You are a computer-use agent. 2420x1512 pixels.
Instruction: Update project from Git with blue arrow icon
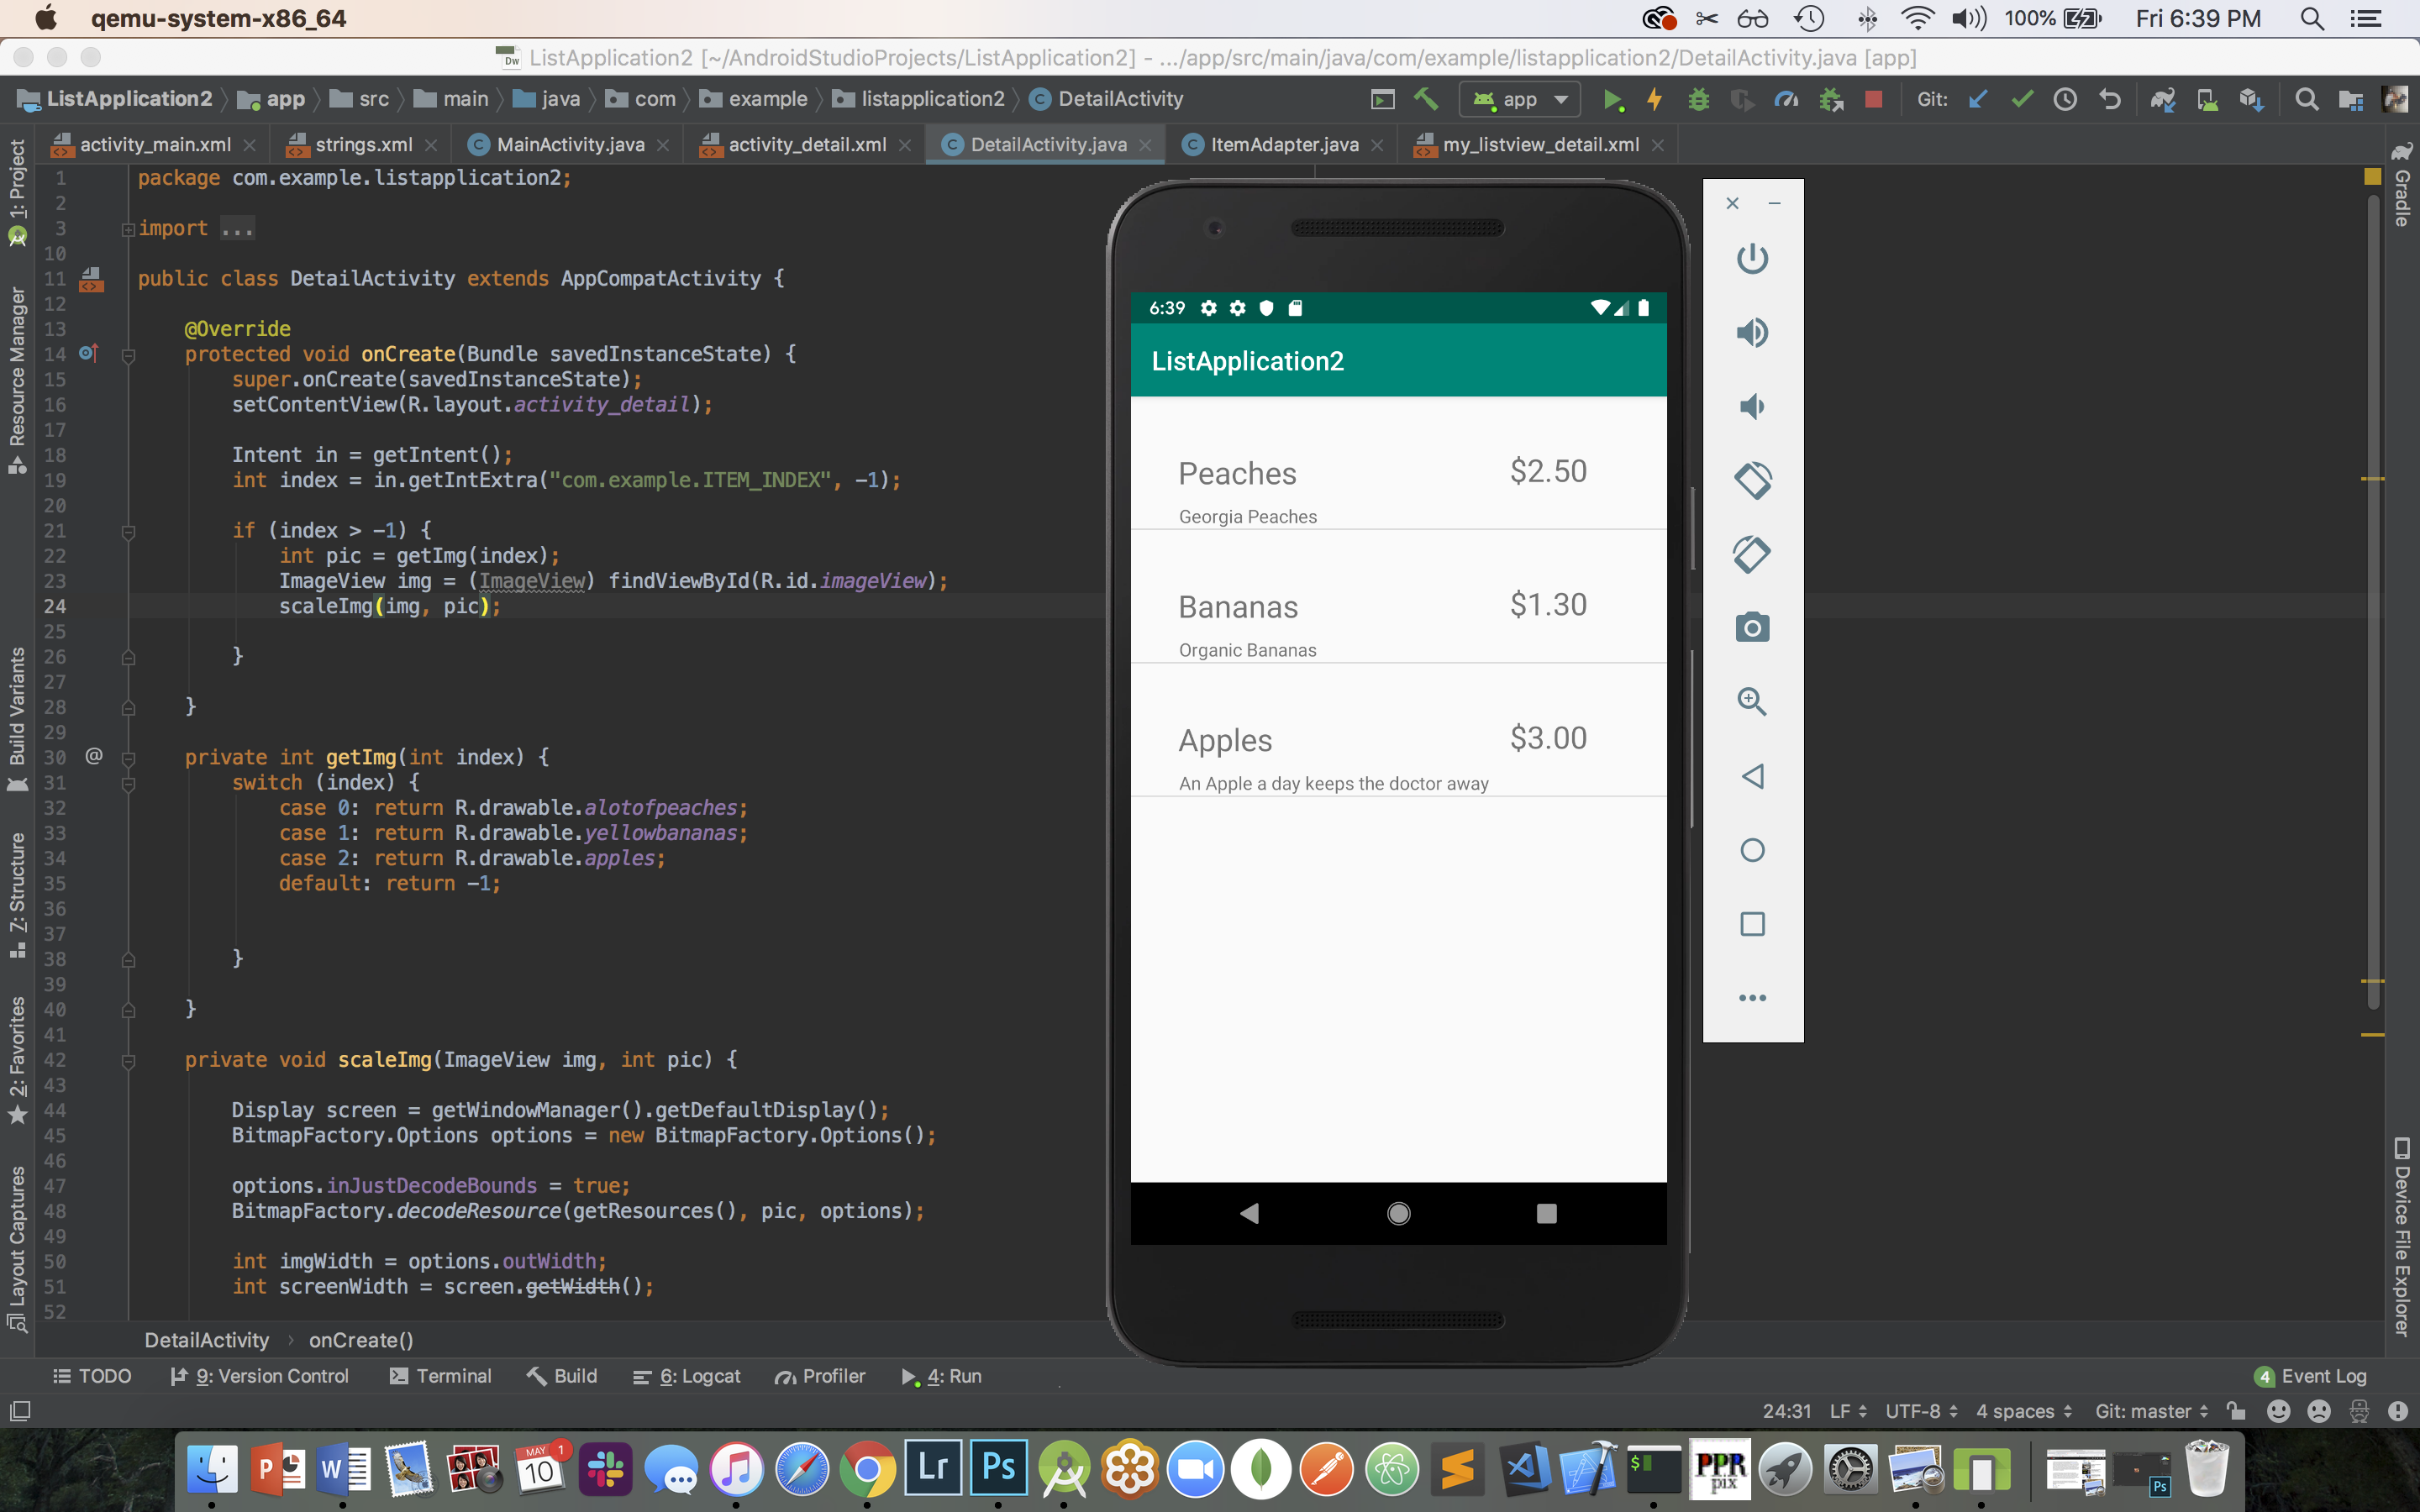click(1979, 100)
